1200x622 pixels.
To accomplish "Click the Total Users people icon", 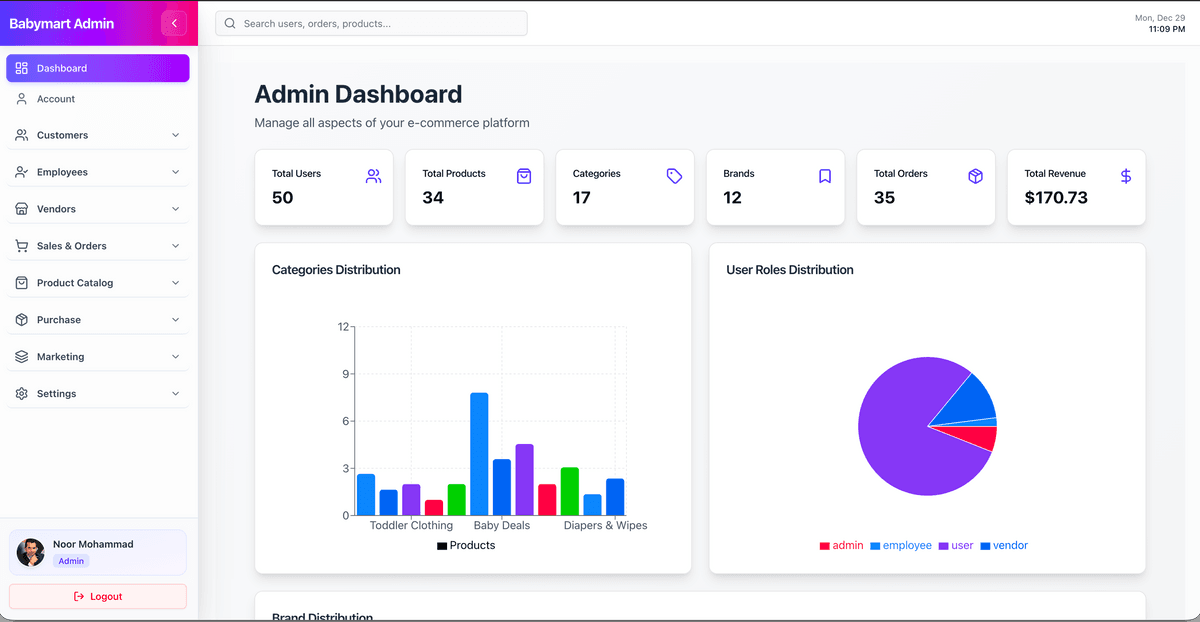I will [x=373, y=176].
